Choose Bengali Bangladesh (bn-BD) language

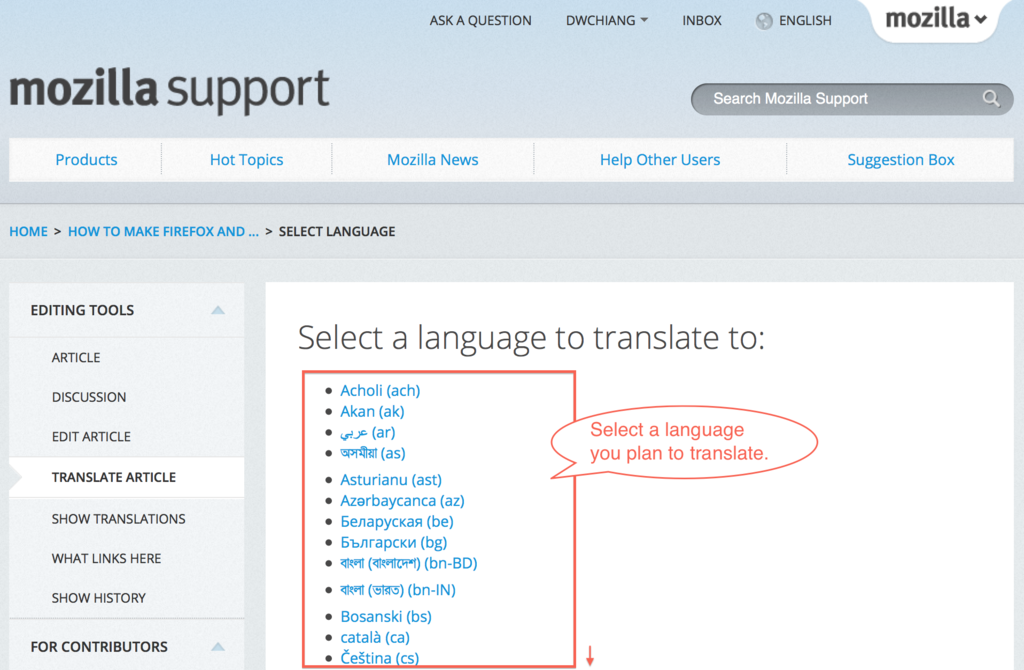click(x=409, y=563)
